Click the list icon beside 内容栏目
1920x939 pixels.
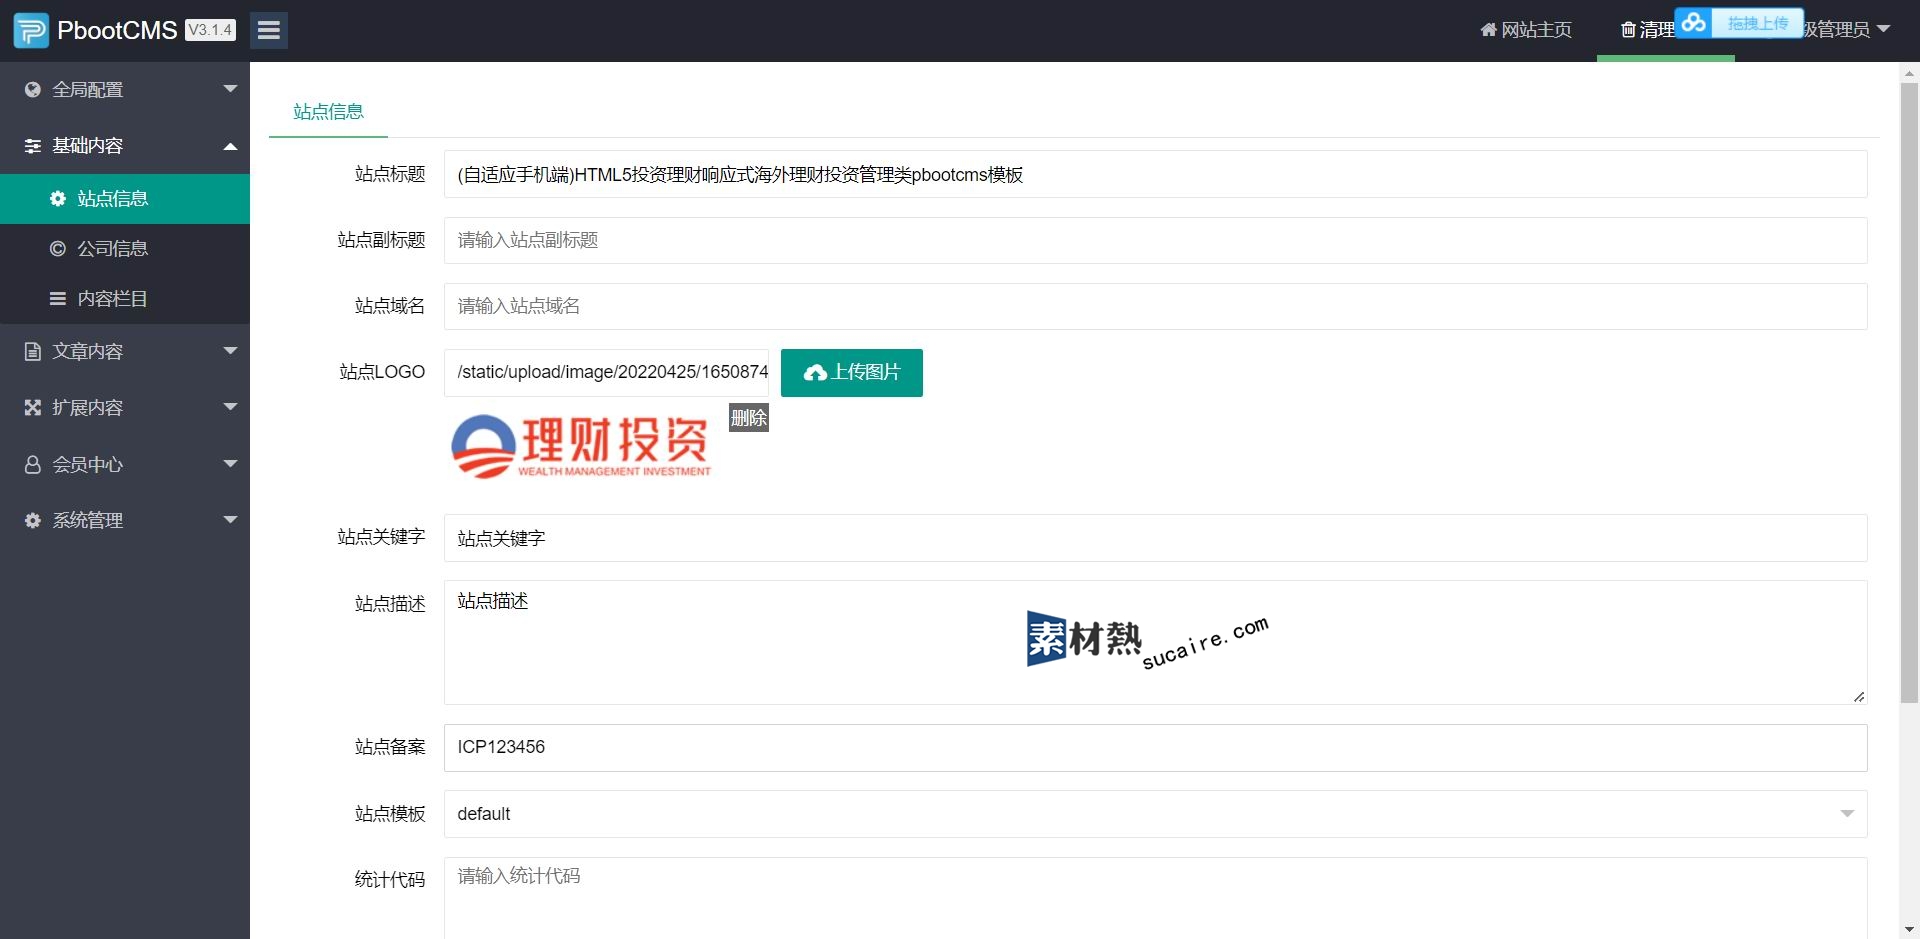(58, 298)
